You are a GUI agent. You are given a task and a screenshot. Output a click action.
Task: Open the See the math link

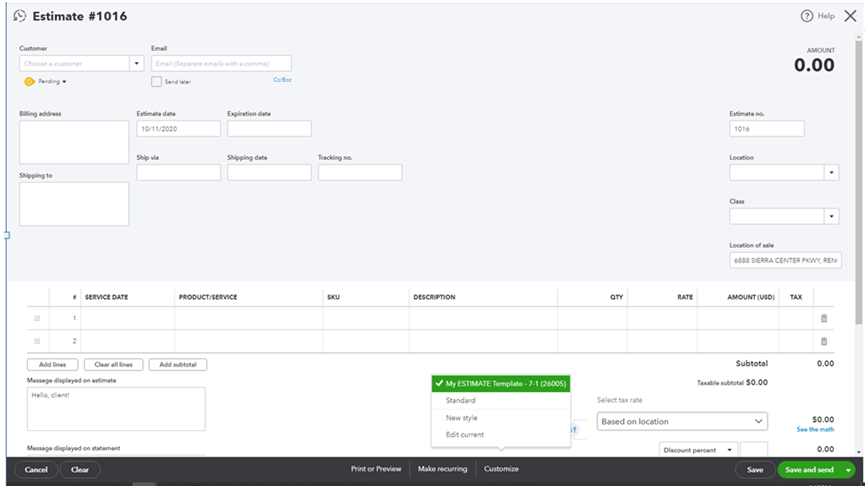click(x=815, y=429)
